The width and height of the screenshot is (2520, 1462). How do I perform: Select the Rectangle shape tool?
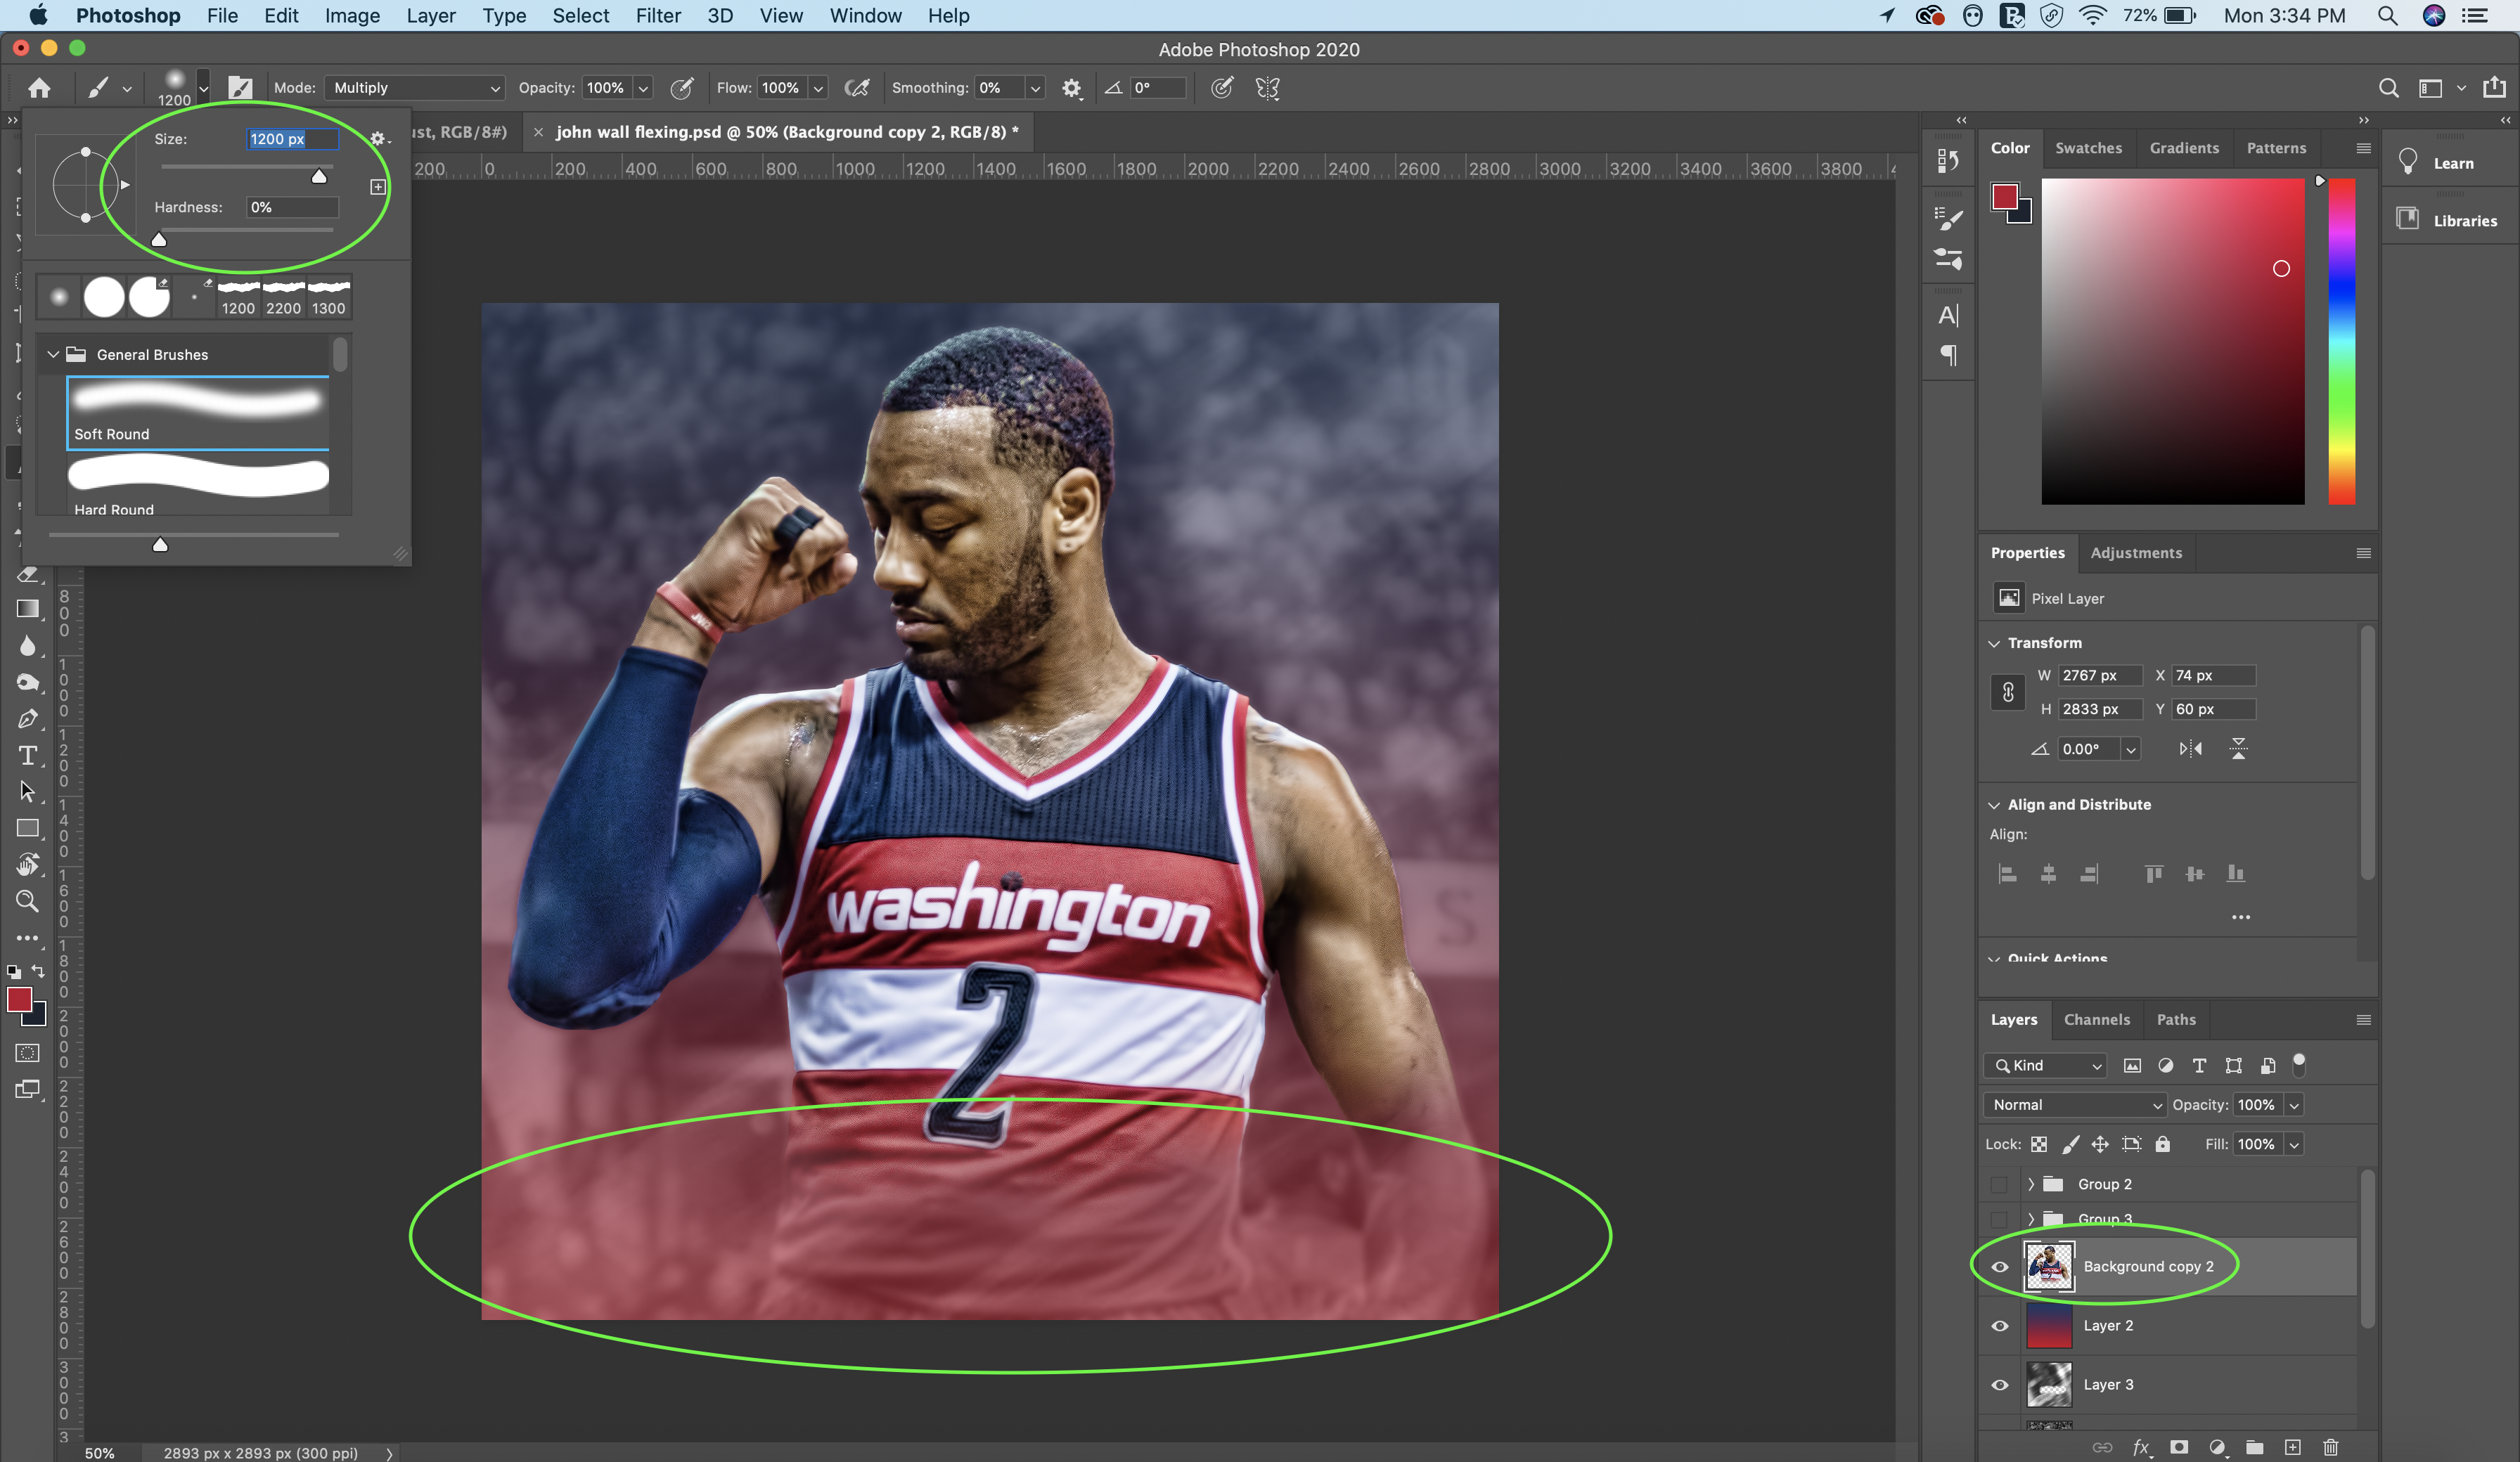click(28, 828)
